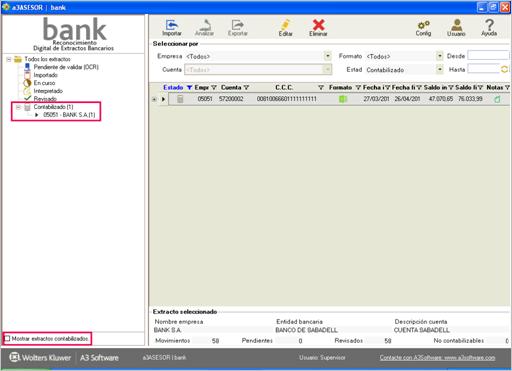512x371 pixels.
Task: Select the En curso tree item
Action: pos(44,83)
